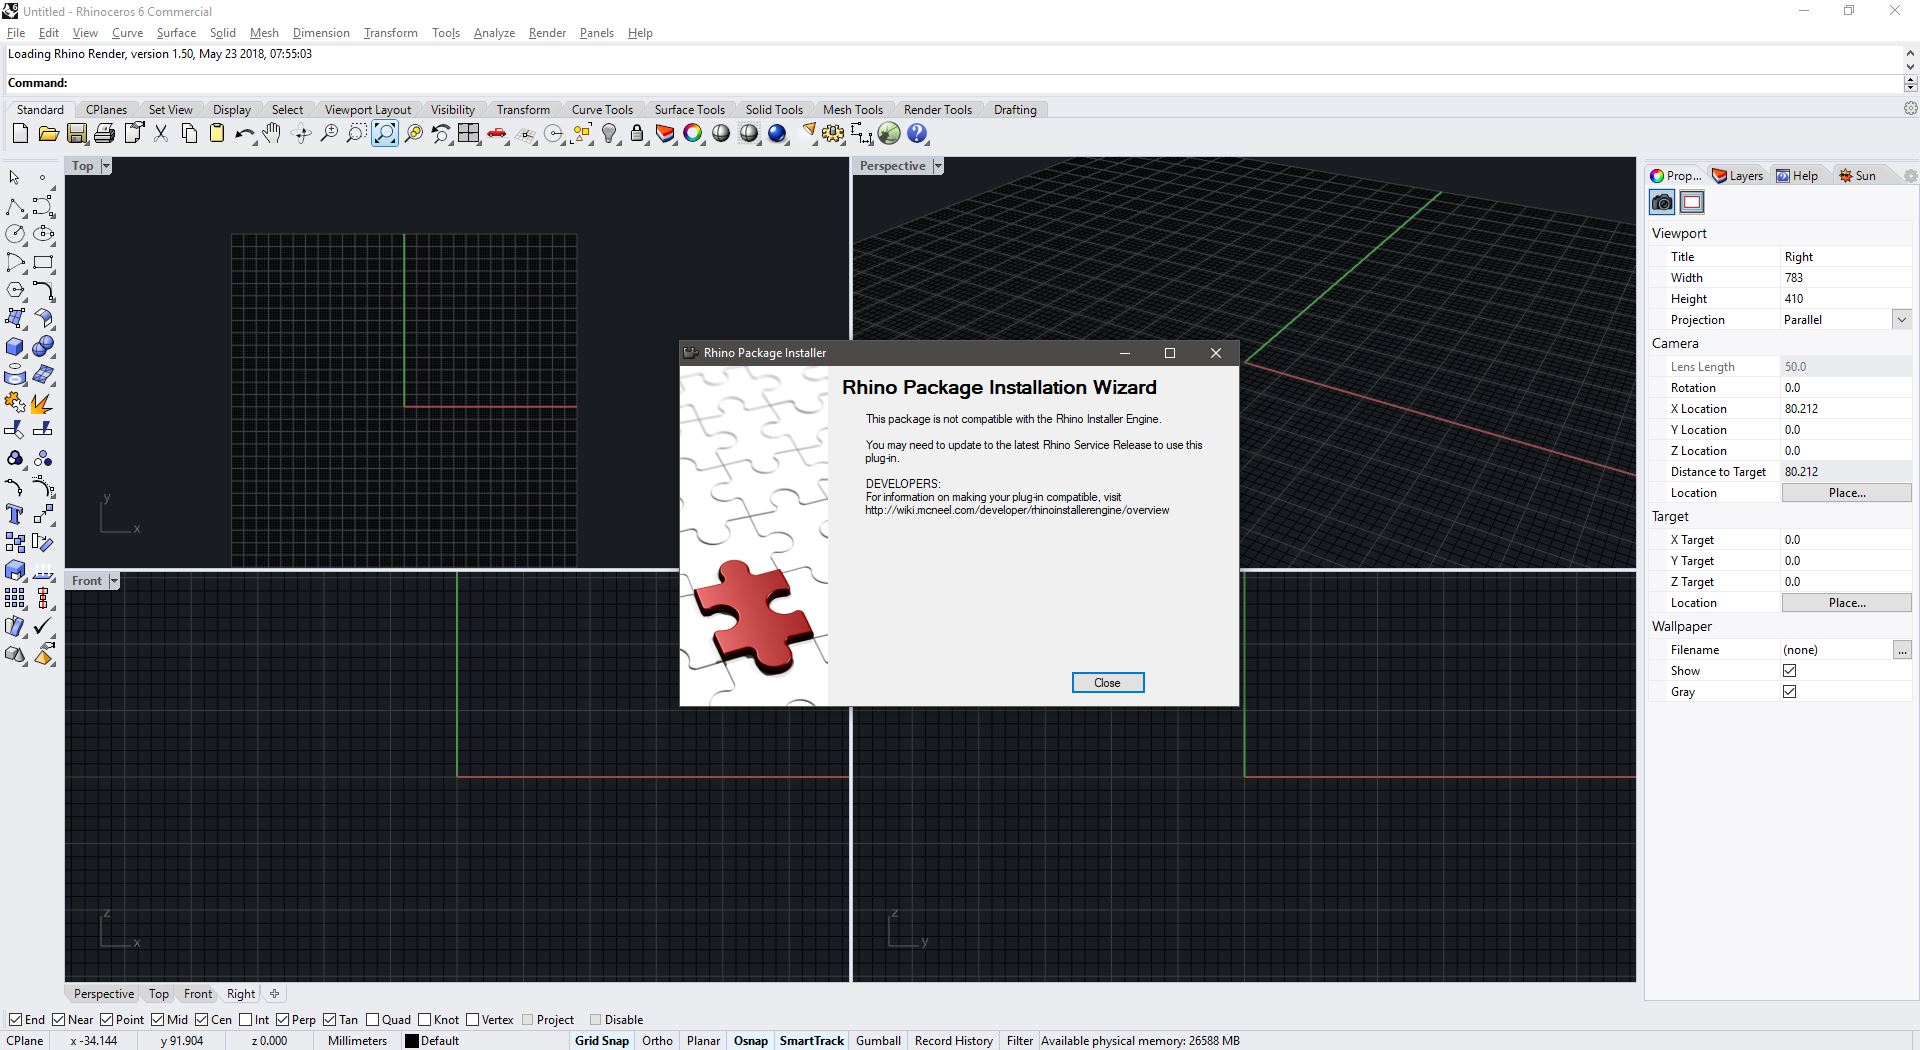Image resolution: width=1920 pixels, height=1050 pixels.
Task: Open the Edit Layers toolbar icon
Action: click(665, 134)
